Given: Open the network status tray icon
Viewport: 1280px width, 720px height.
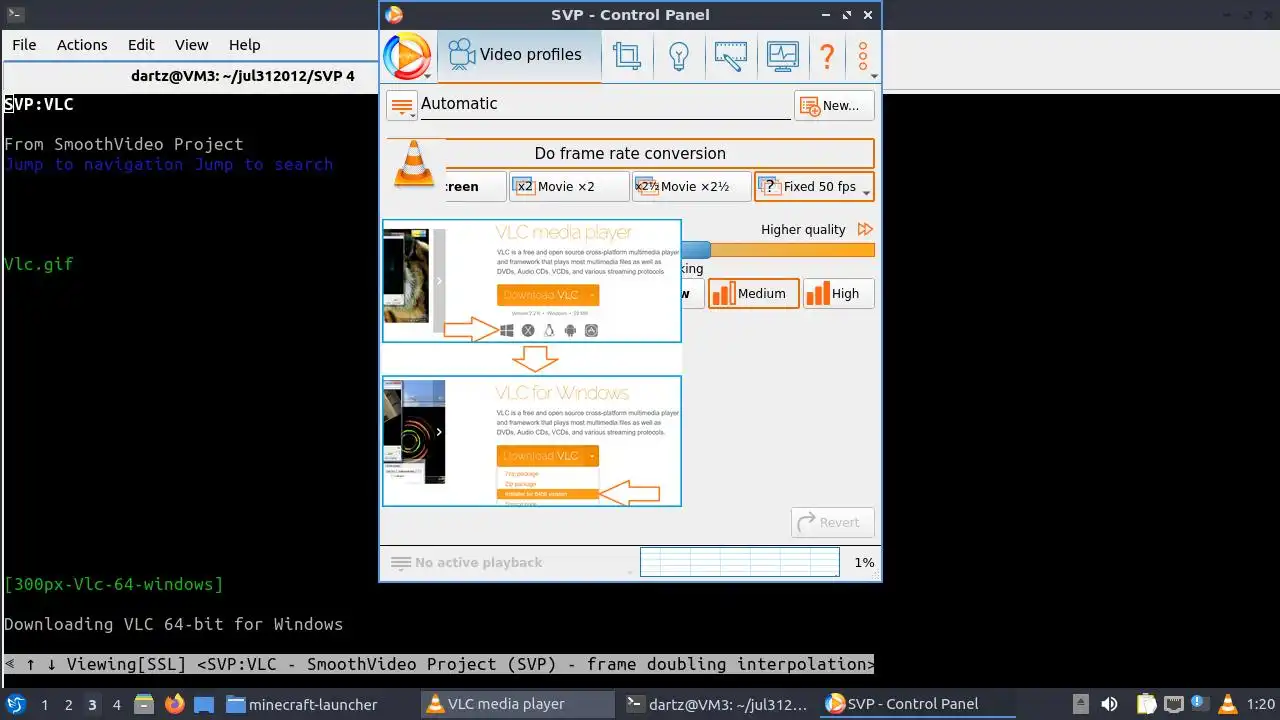Looking at the screenshot, I should tap(1173, 704).
